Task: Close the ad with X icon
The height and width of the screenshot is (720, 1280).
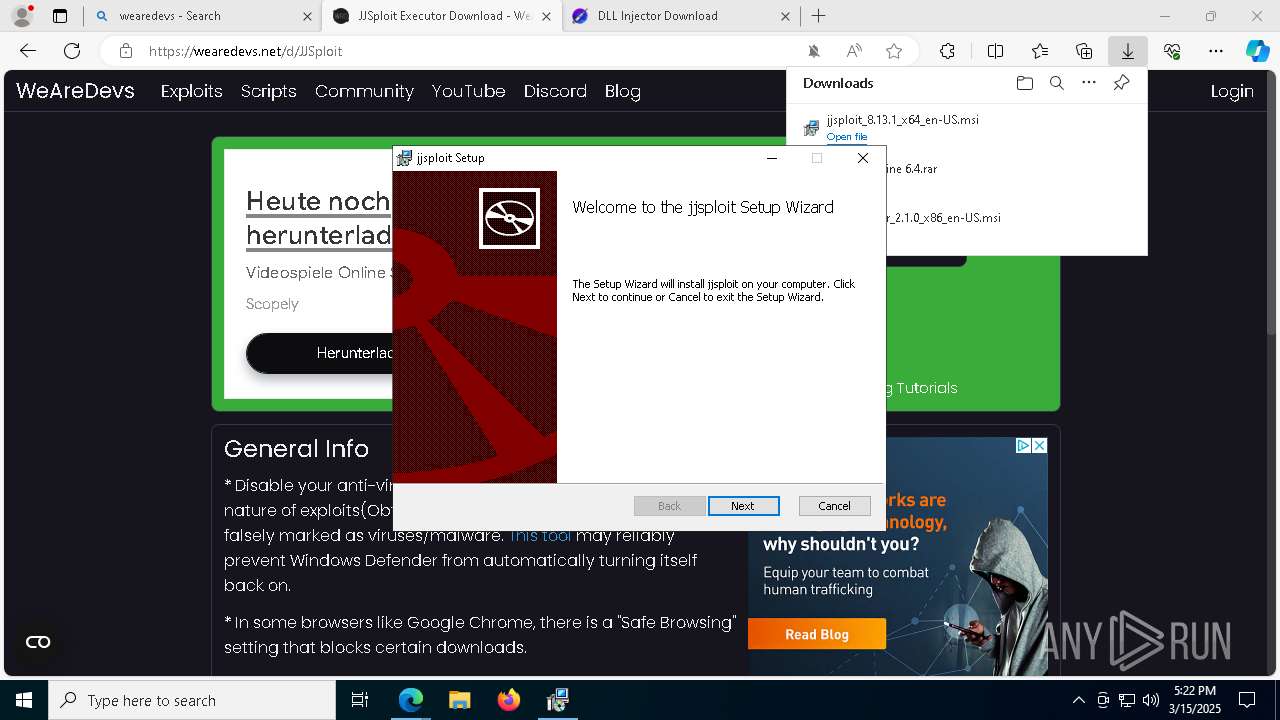Action: point(1040,445)
